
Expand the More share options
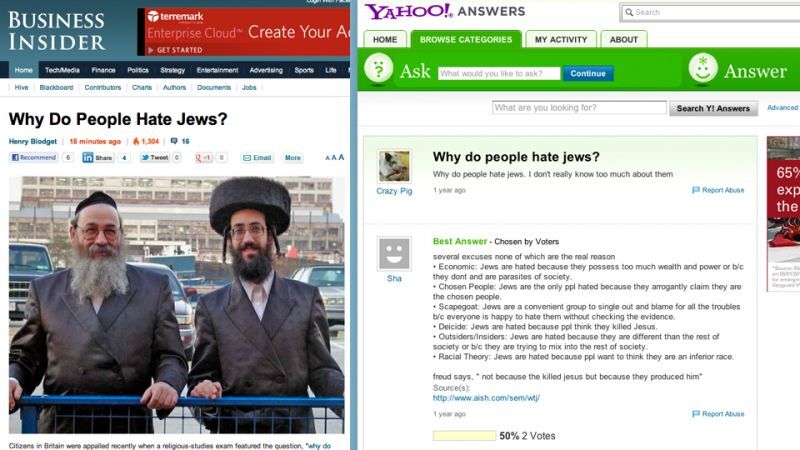(292, 158)
